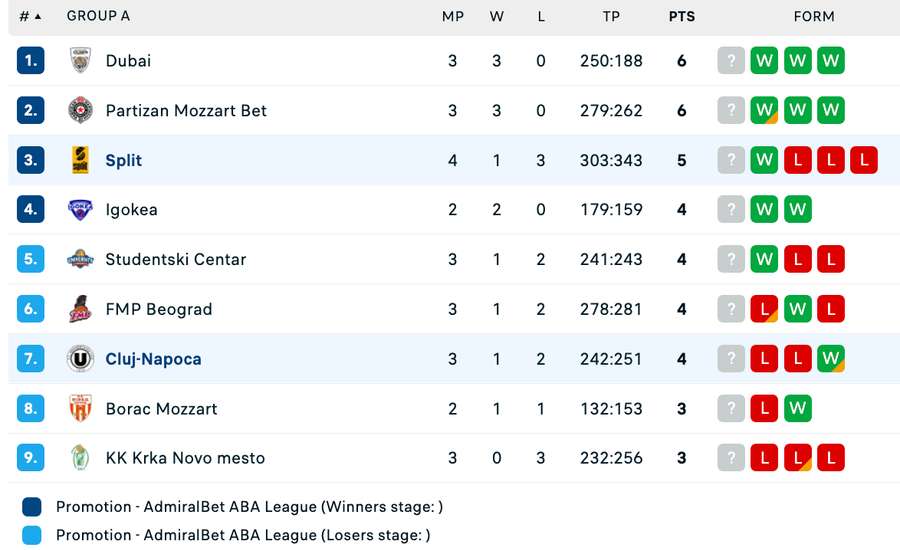Open the Split team name link
This screenshot has height=550, width=900.
pyautogui.click(x=124, y=160)
